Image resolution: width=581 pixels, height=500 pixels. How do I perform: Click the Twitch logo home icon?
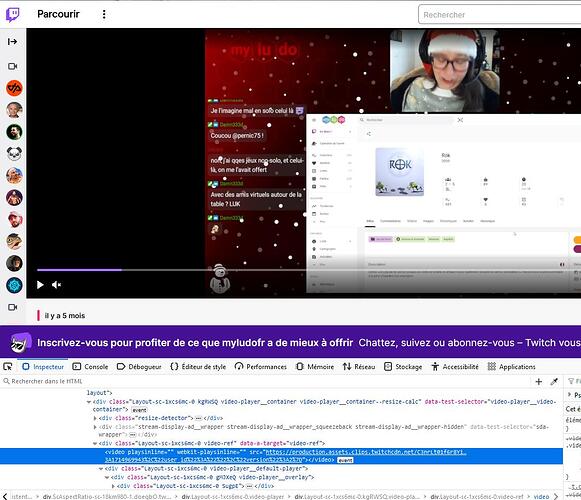(x=13, y=14)
